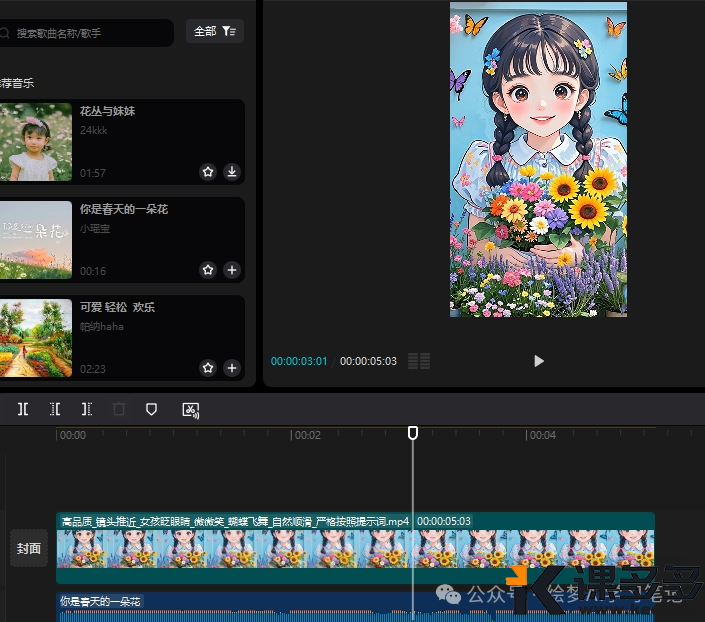
Task: Favorite the 可爱 轻松 欢乐 track
Action: tap(208, 368)
